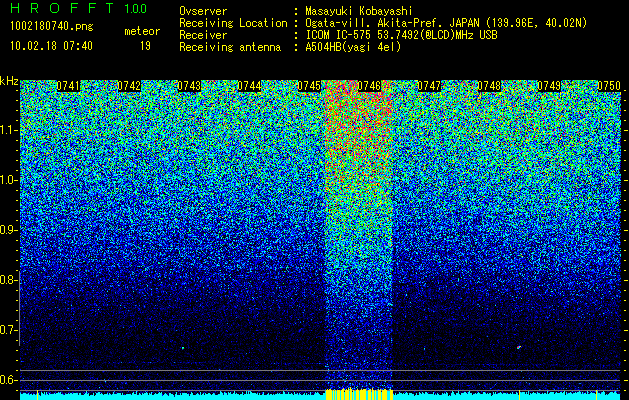The image size is (629, 400).
Task: Click the meteor count value 19
Action: click(x=145, y=46)
